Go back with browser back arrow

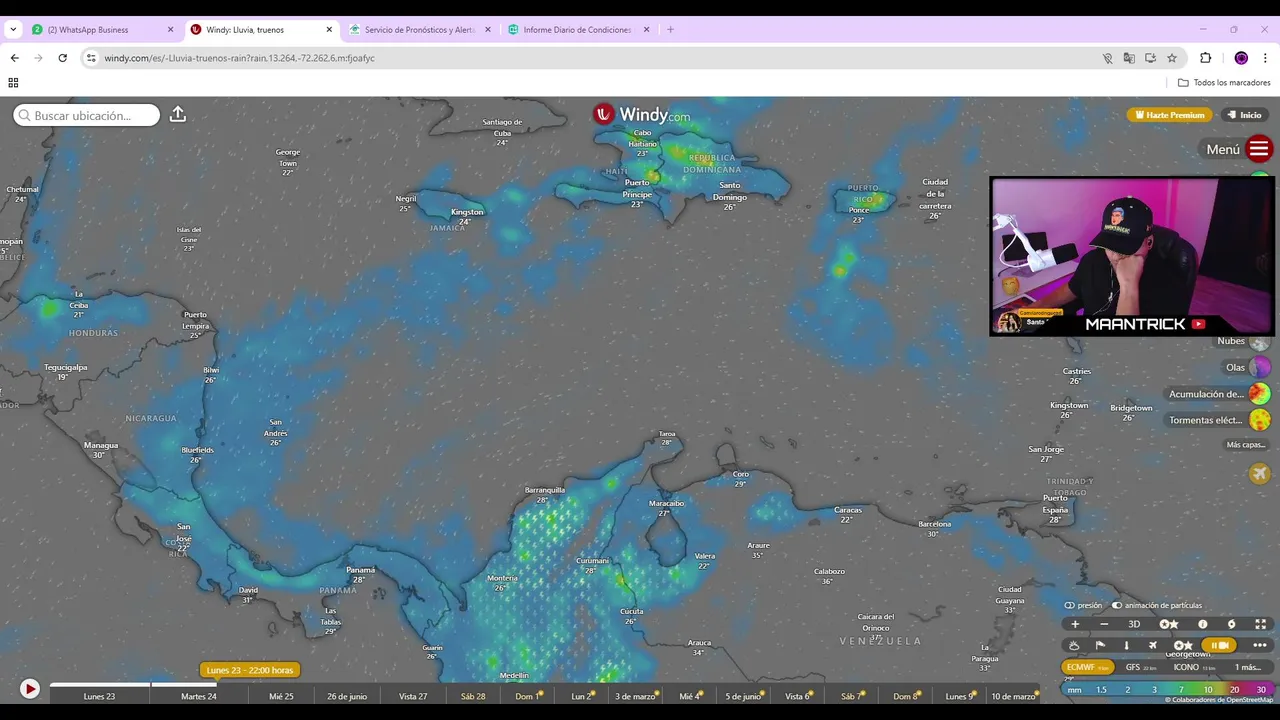click(x=14, y=58)
